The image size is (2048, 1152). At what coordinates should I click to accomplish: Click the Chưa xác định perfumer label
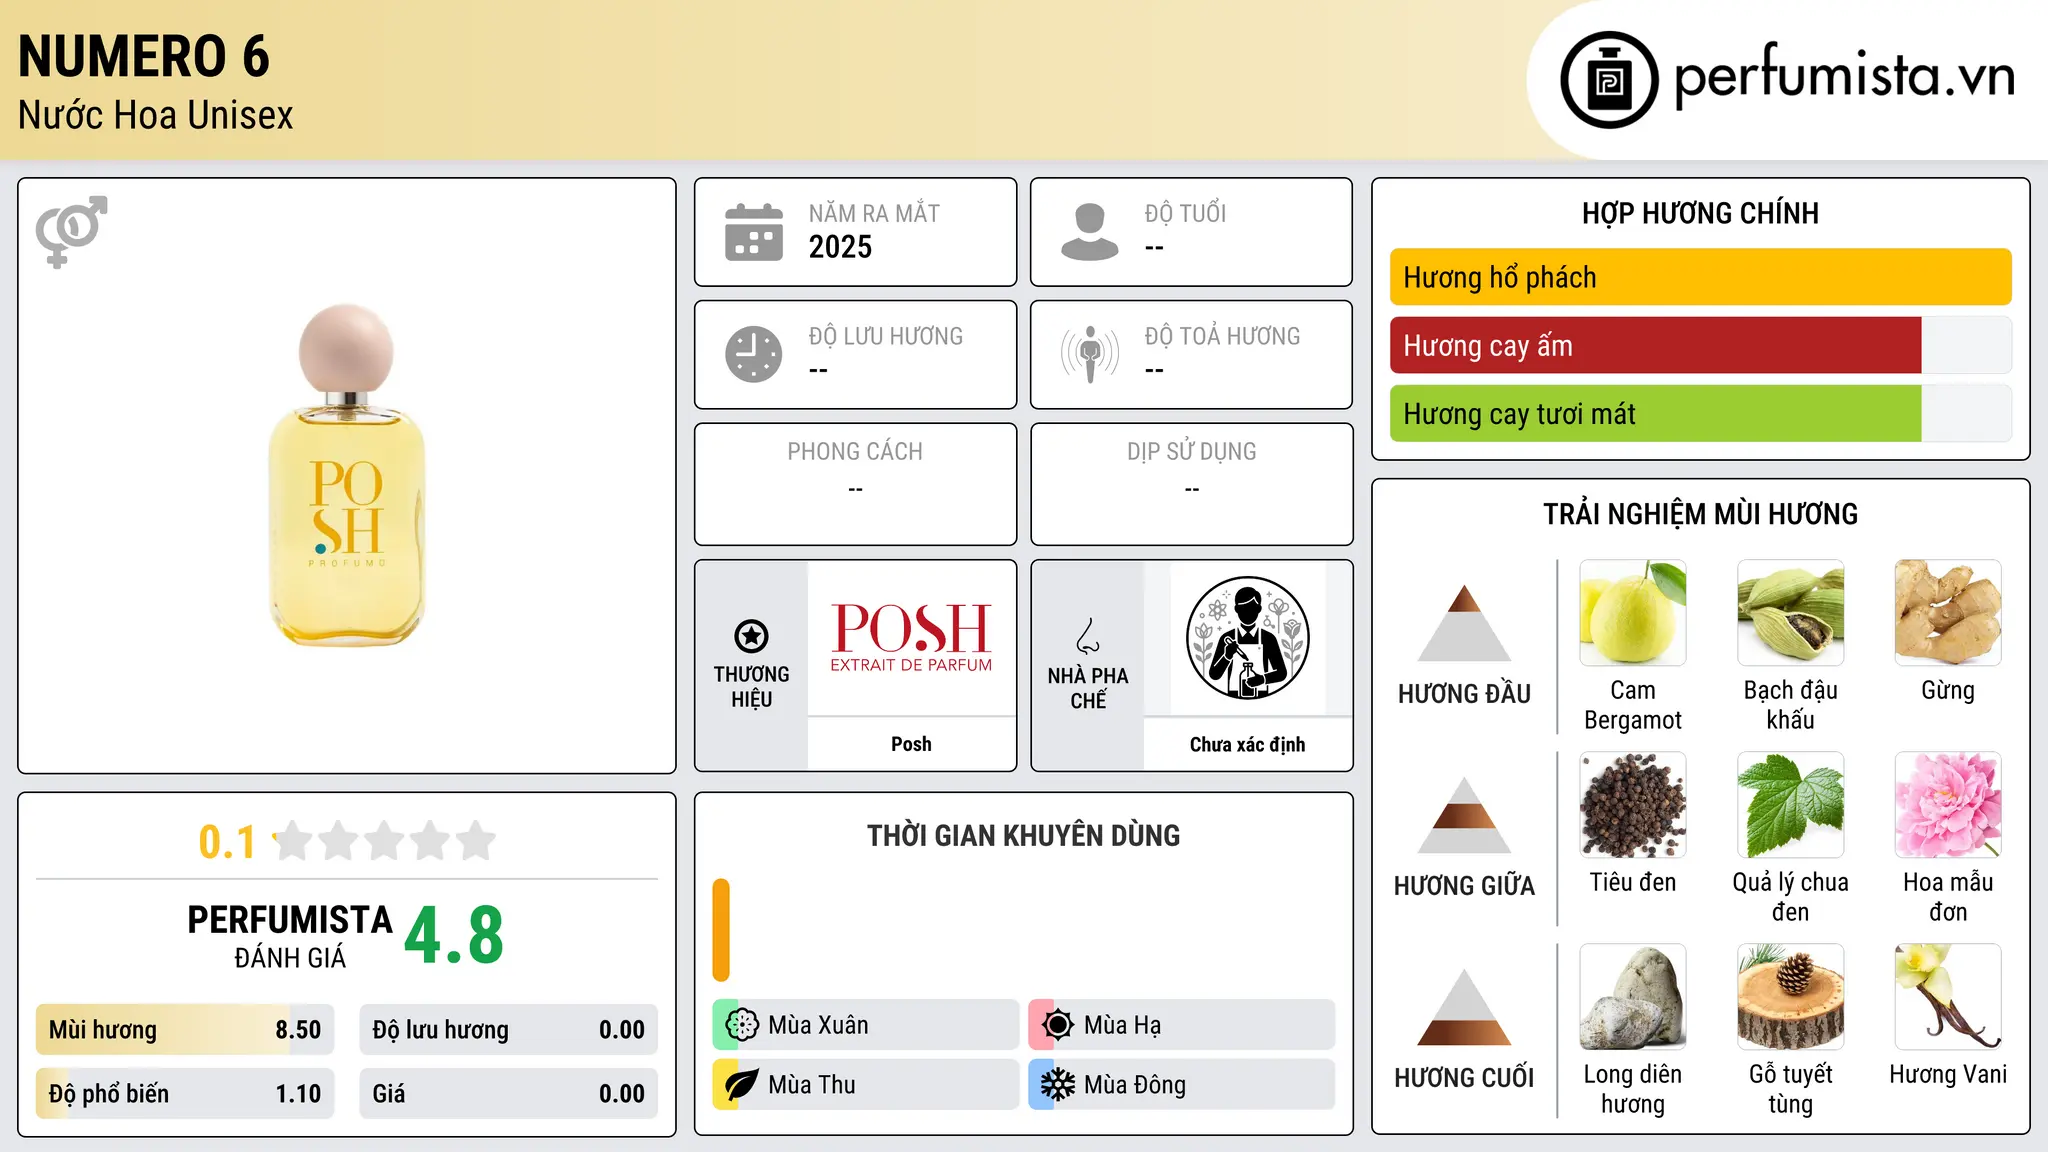click(1247, 744)
